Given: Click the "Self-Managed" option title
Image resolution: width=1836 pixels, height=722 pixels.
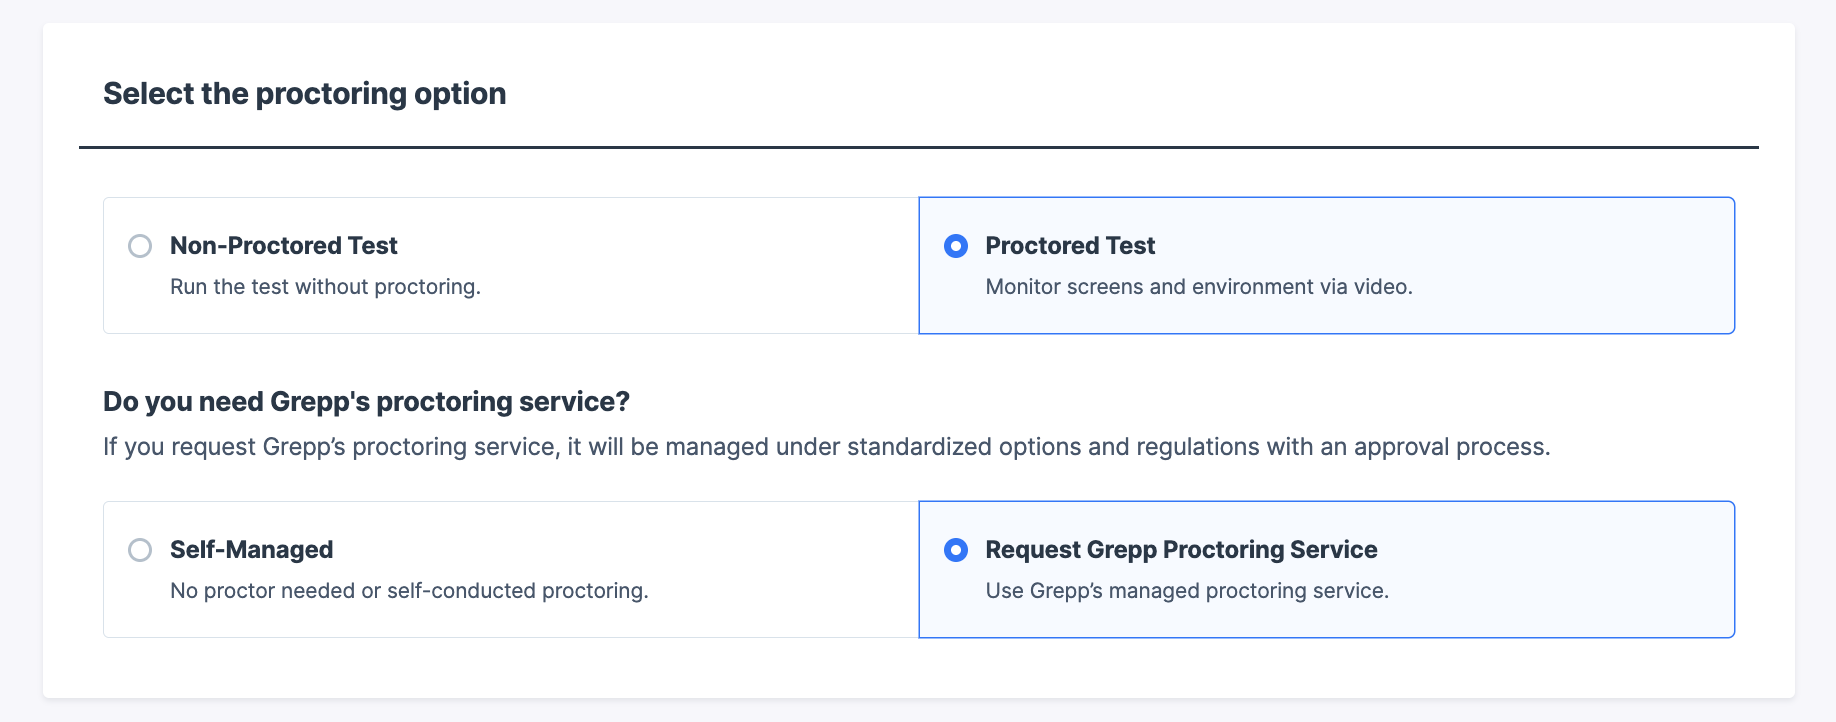Looking at the screenshot, I should point(251,550).
